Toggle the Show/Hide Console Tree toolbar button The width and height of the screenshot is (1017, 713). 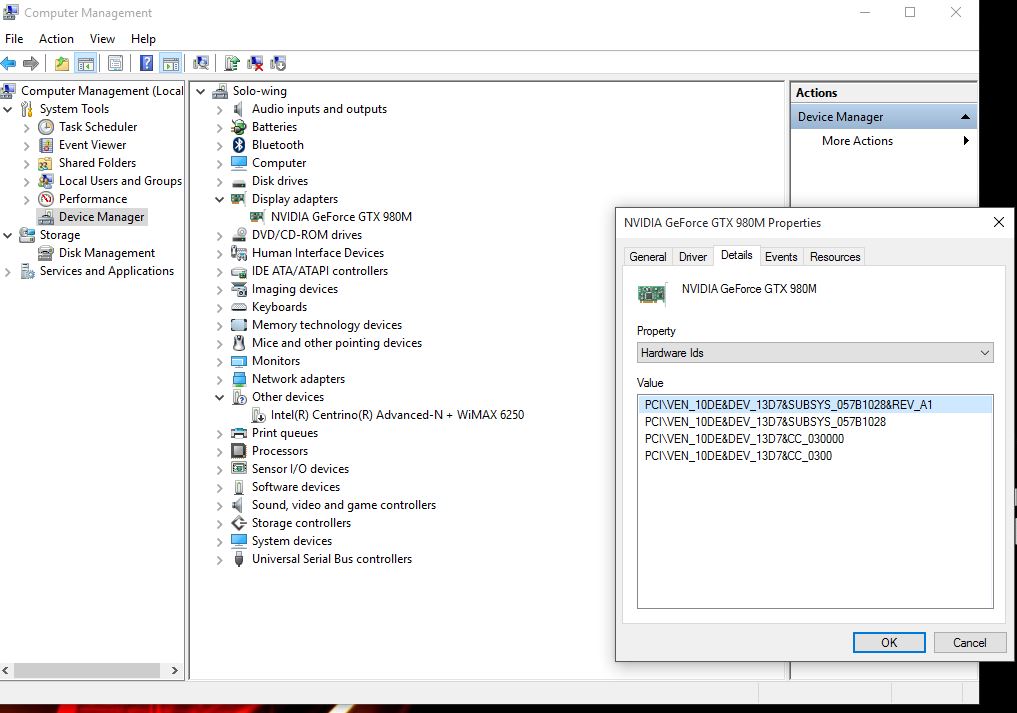point(86,63)
